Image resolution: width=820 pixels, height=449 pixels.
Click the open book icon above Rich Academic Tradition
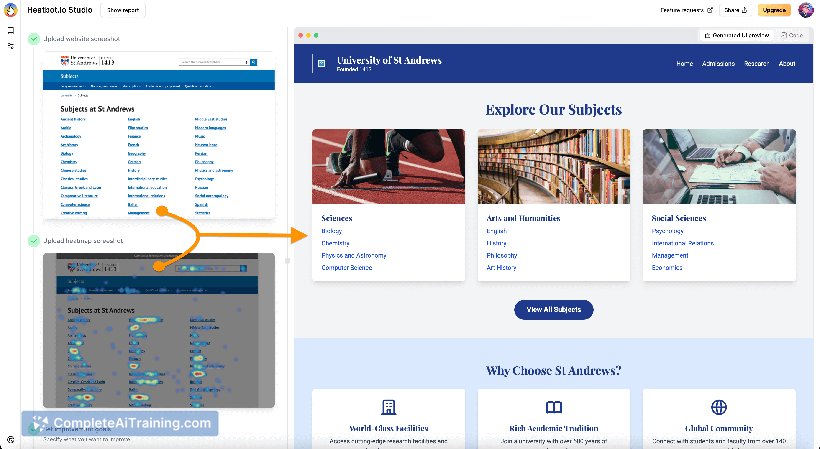pos(554,407)
